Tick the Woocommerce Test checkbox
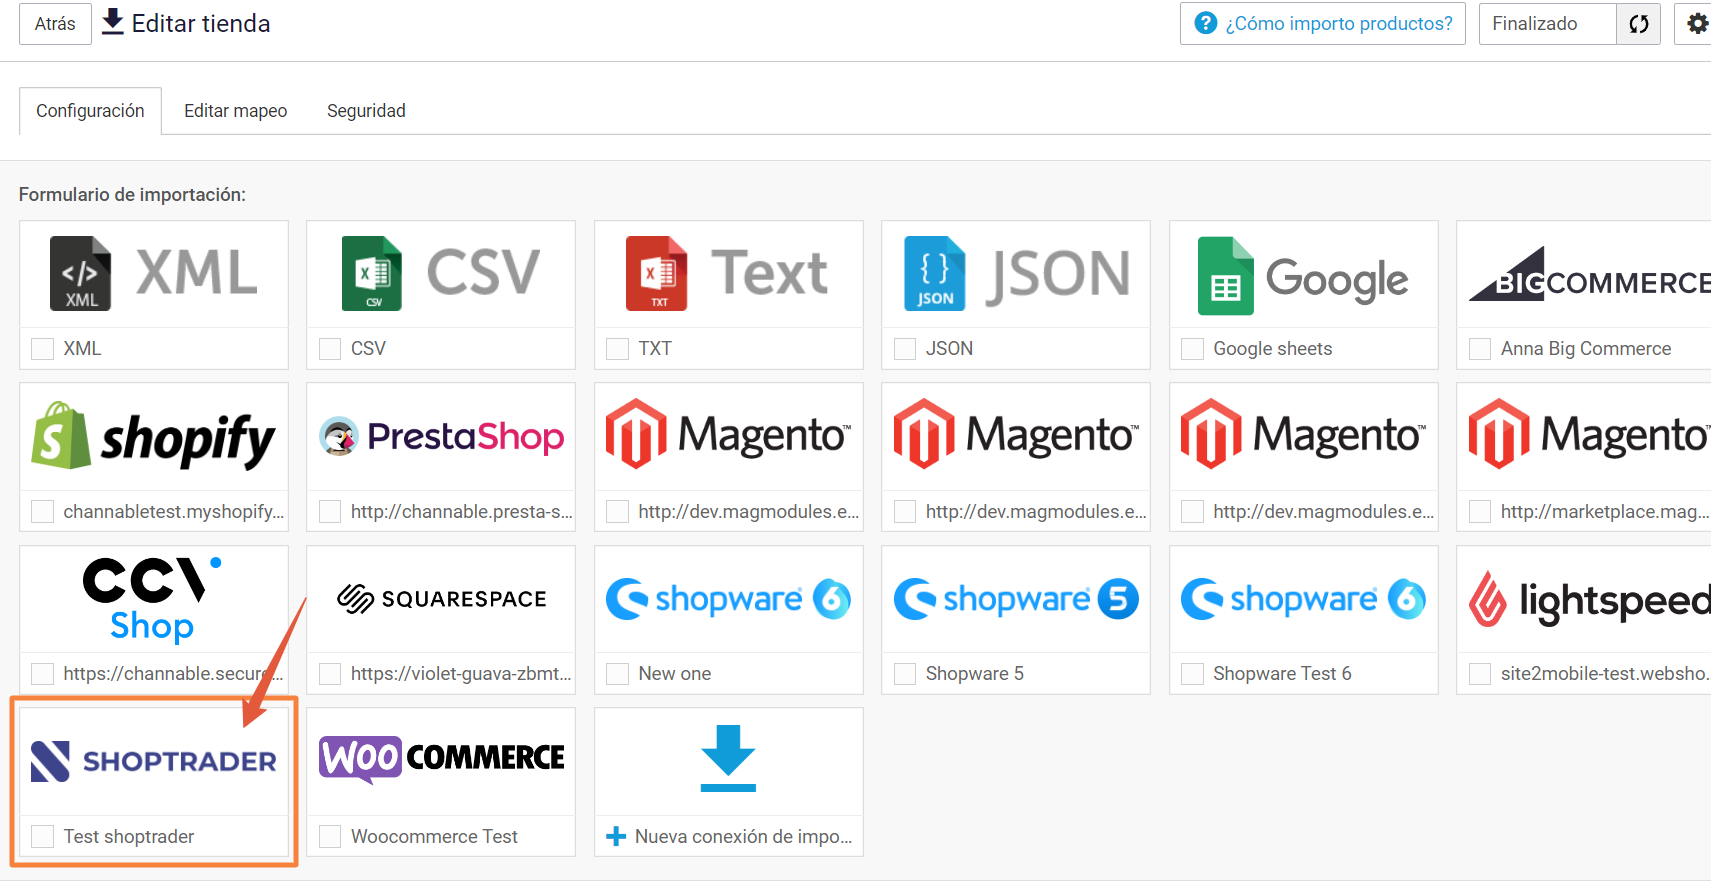The image size is (1711, 896). (x=330, y=837)
